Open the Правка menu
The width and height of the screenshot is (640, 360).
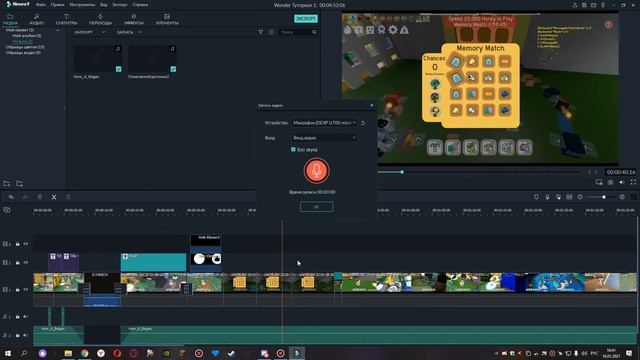(58, 5)
